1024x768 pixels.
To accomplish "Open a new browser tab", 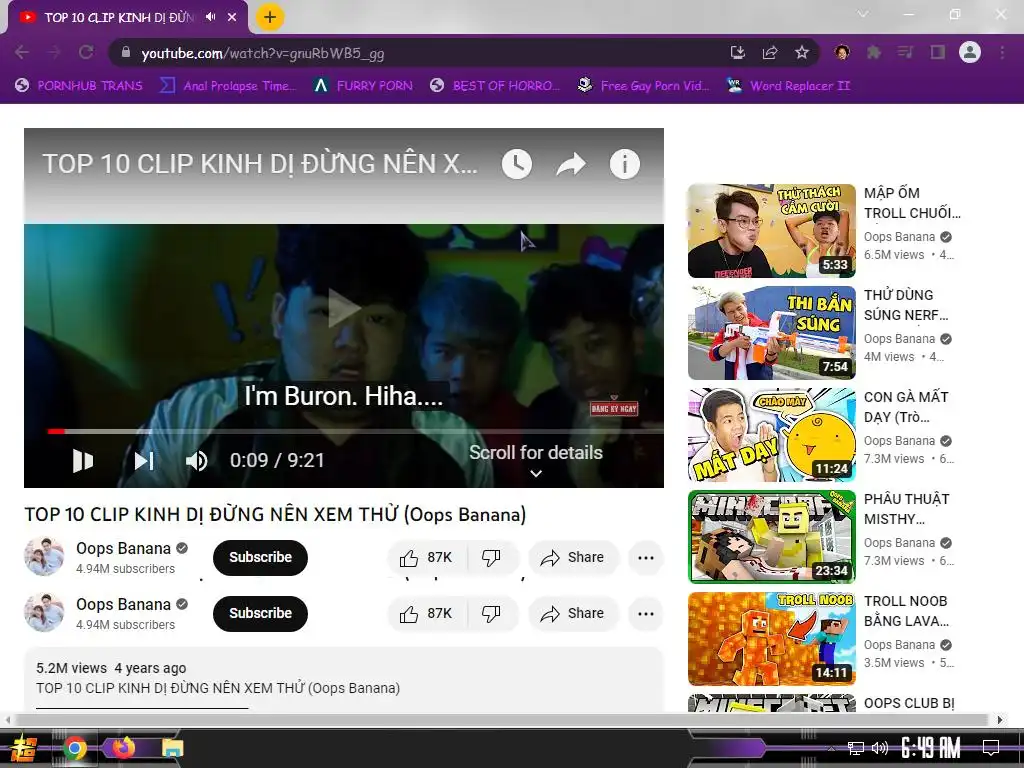I will (270, 17).
